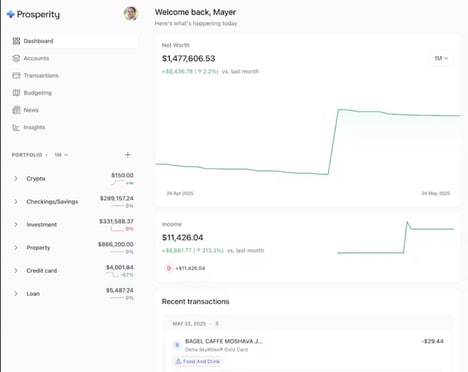Click the News newspaper icon
The image size is (468, 372).
[16, 110]
